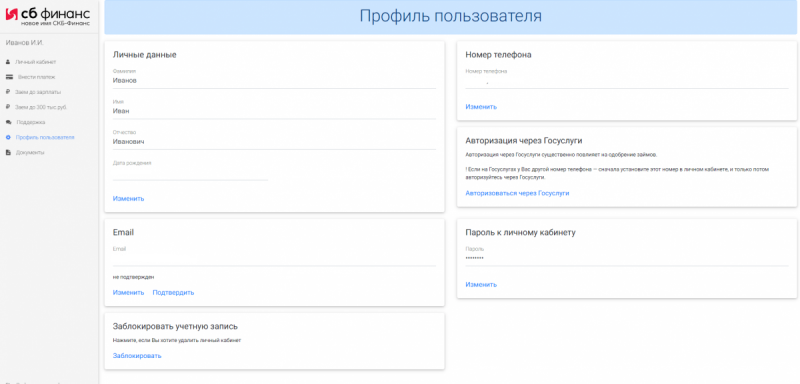Open Заем до зарплаты section

(38, 92)
